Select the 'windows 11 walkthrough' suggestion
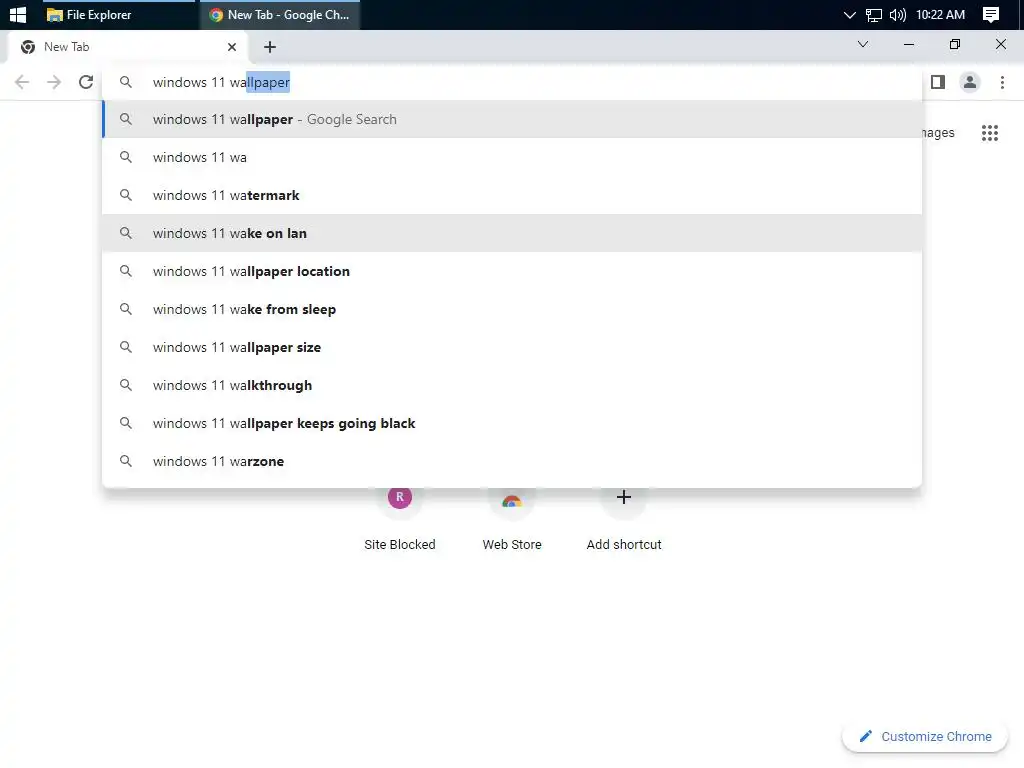The height and width of the screenshot is (768, 1024). coord(512,385)
